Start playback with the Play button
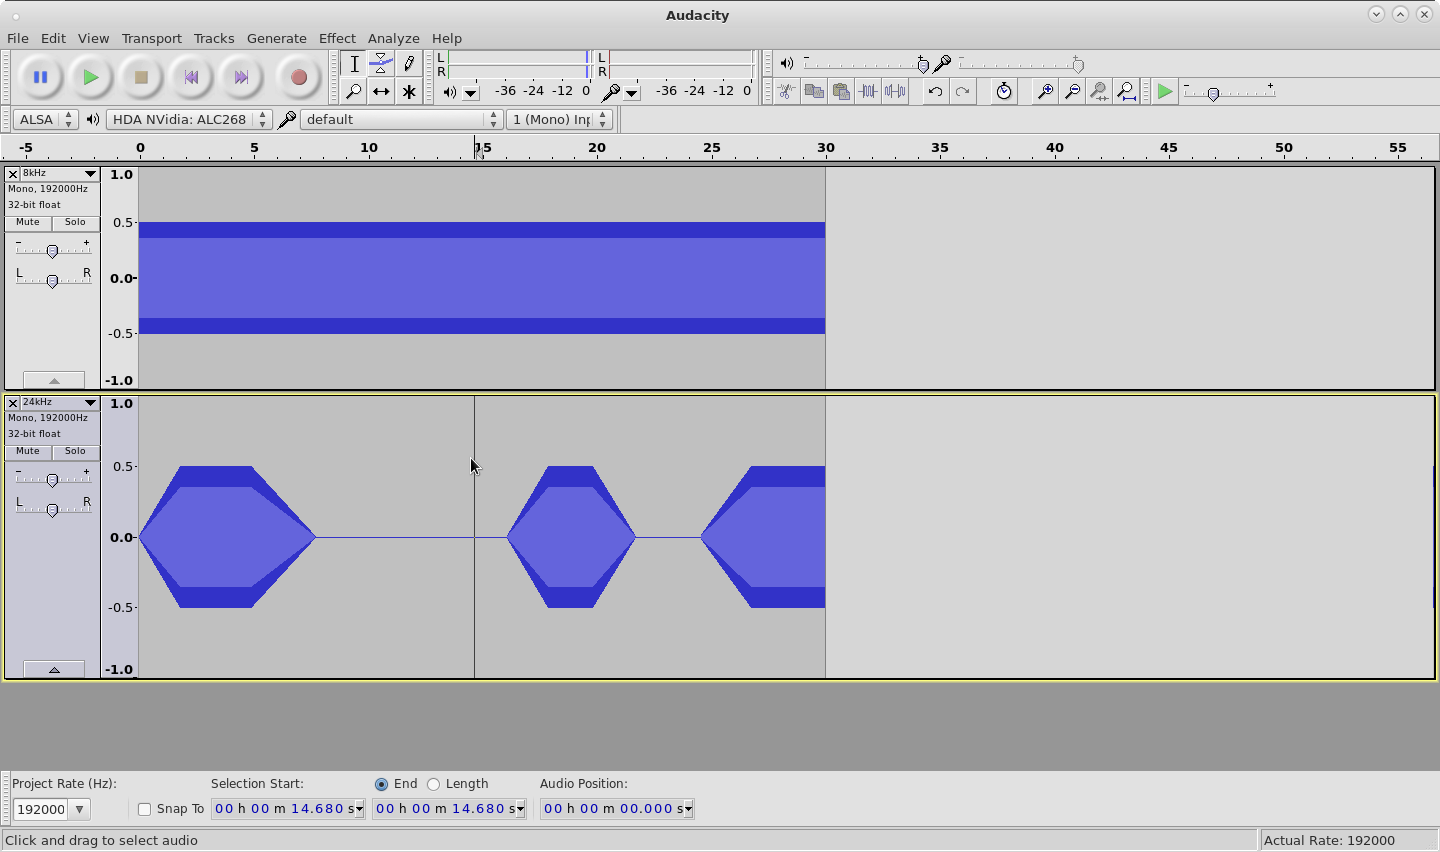Viewport: 1440px width, 852px height. [91, 77]
